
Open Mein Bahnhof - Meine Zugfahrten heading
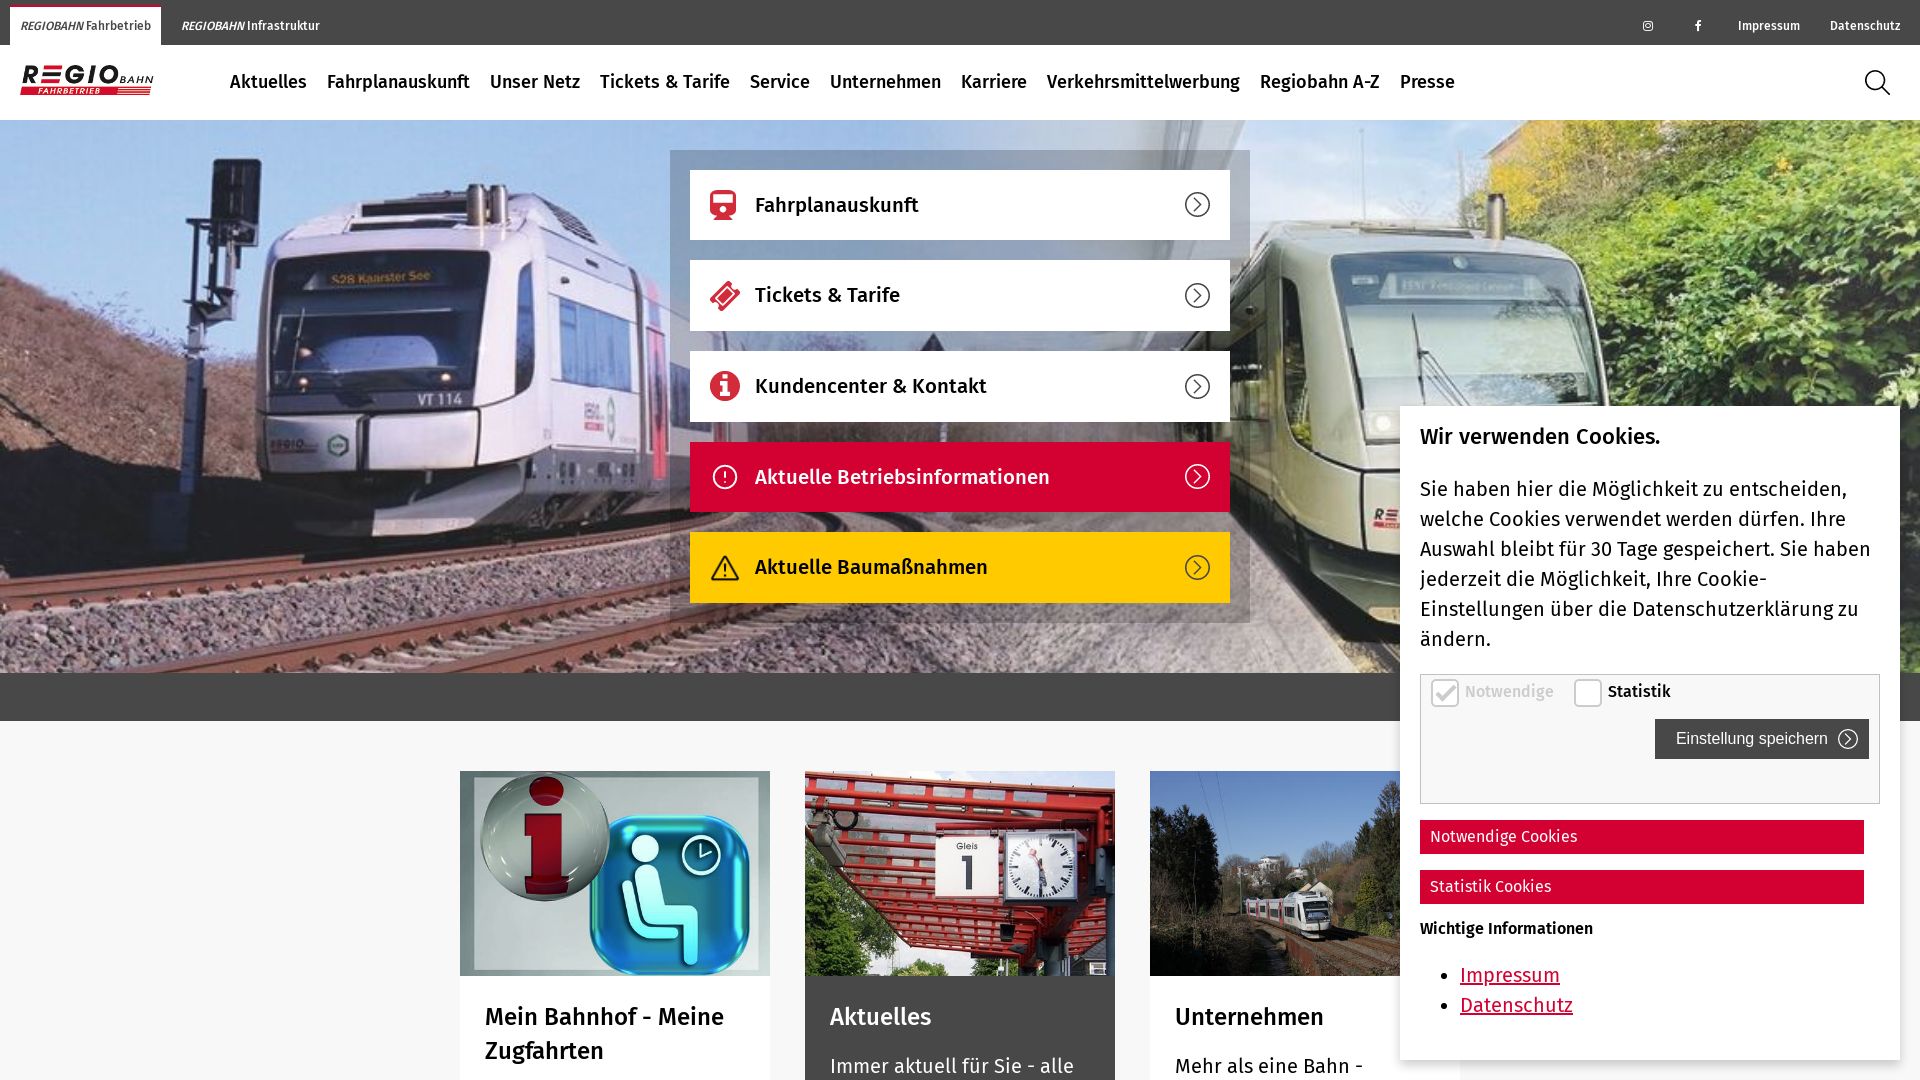[x=605, y=1034]
